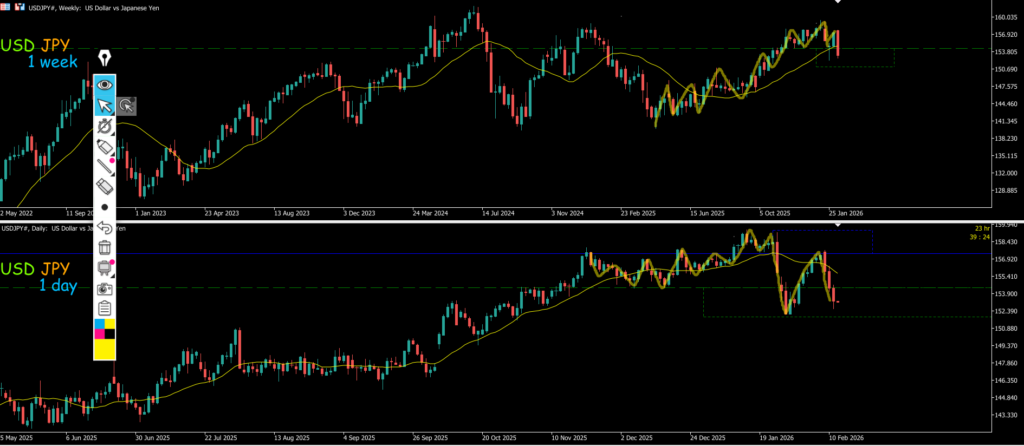
Task: Clear drawings with the trash bin icon
Action: (x=104, y=247)
